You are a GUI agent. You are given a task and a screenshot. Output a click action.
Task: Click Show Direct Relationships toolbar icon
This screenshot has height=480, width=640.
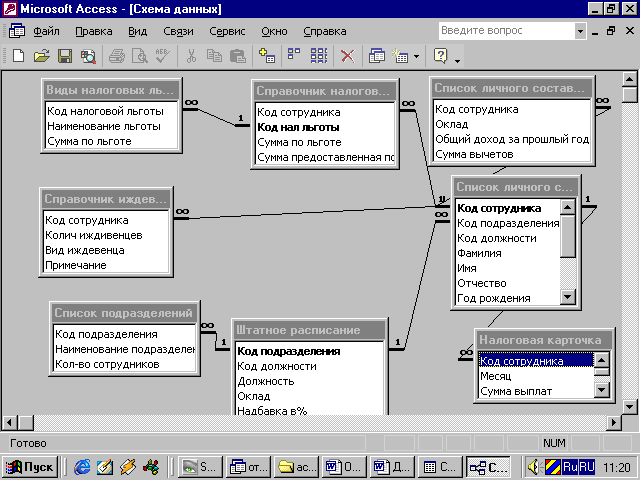294,56
